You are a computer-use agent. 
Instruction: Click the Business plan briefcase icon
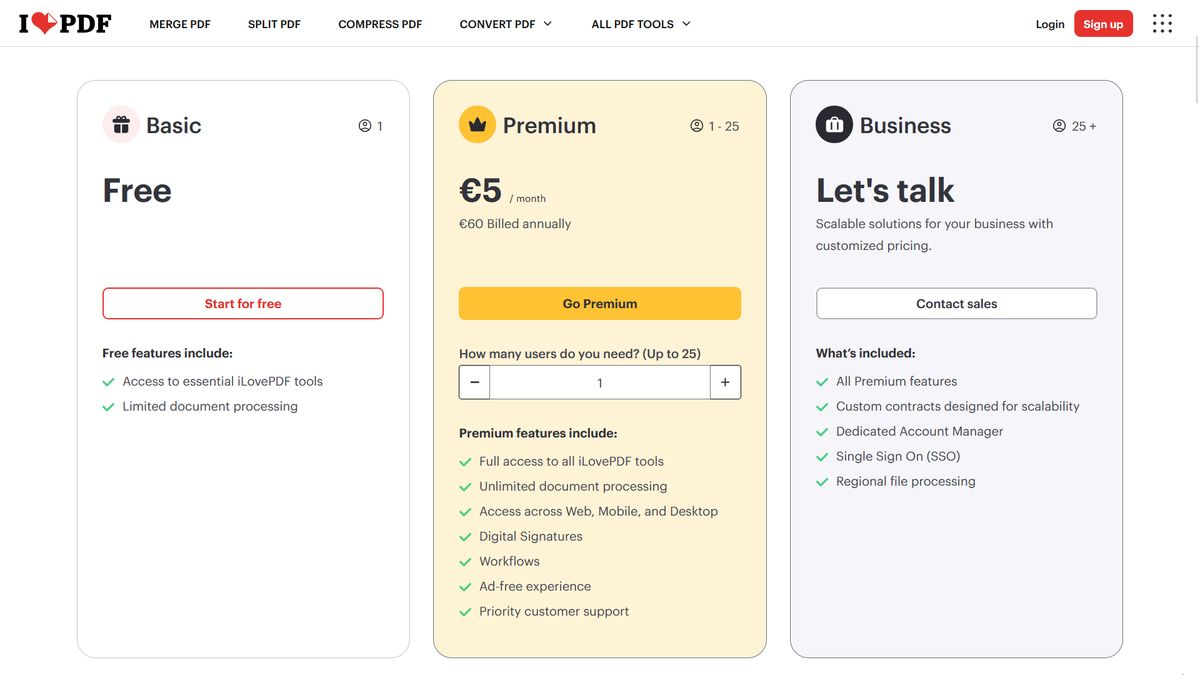pyautogui.click(x=834, y=125)
